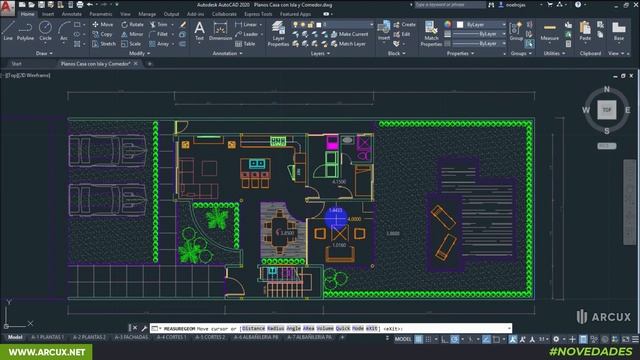
Task: Click the Move command
Action: click(x=102, y=24)
